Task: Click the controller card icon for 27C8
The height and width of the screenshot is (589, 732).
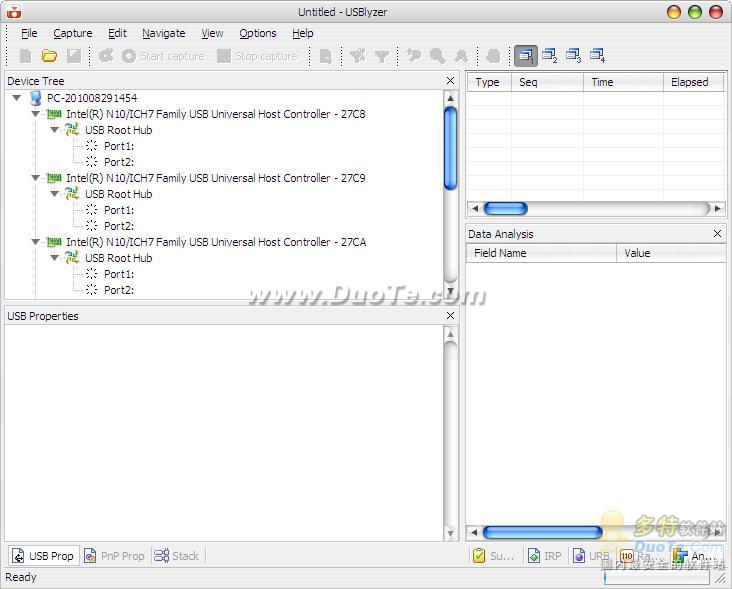Action: (54, 114)
